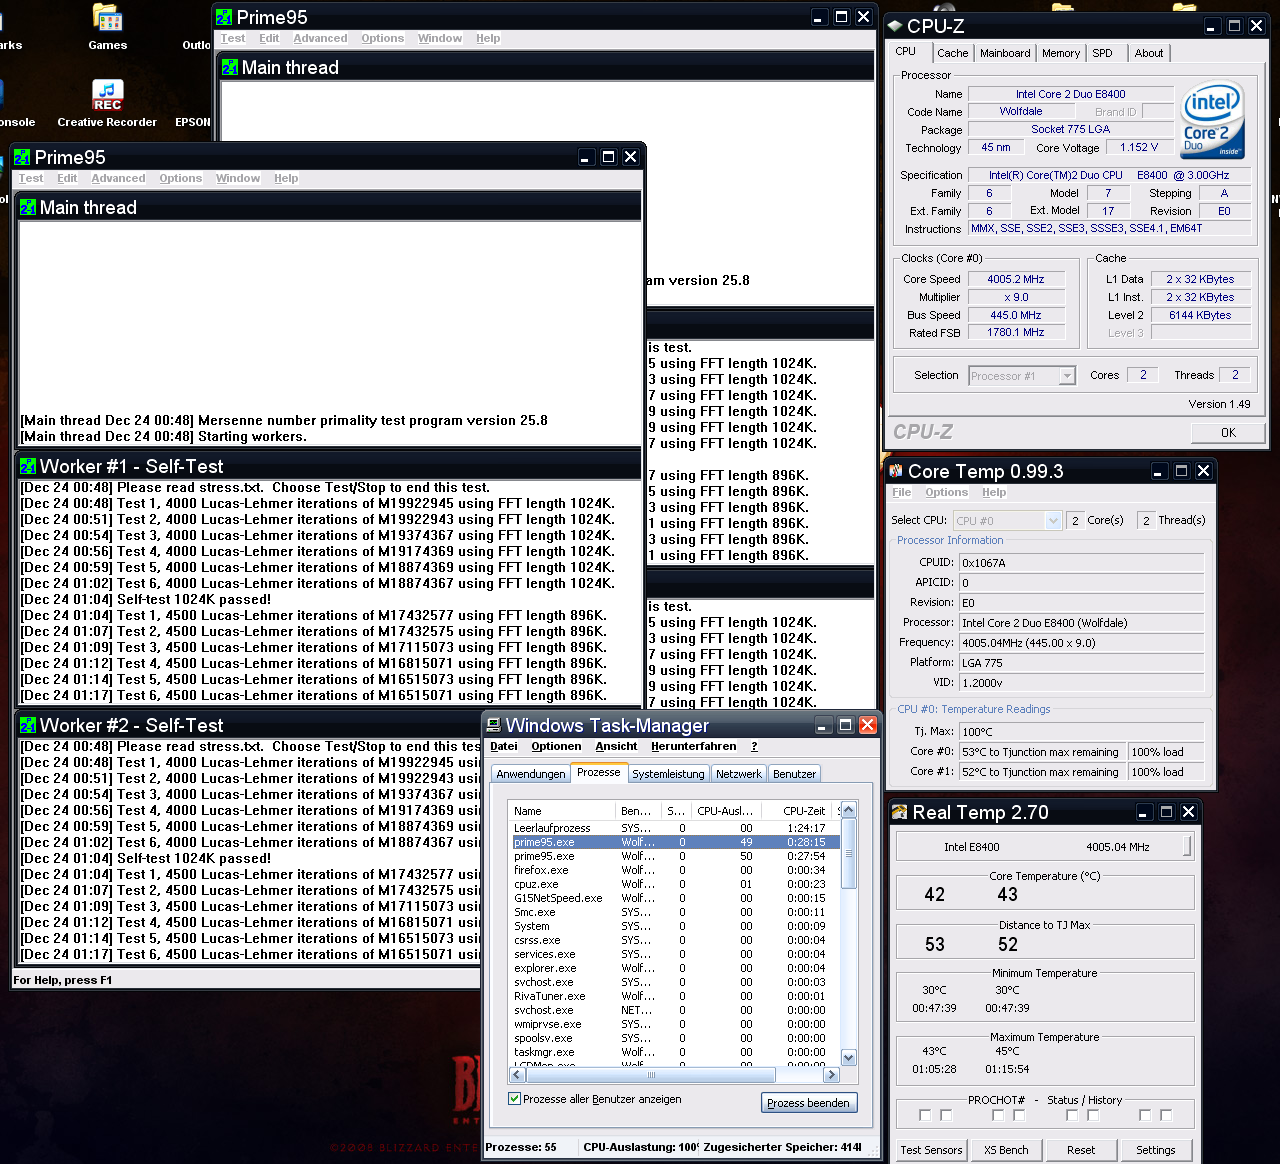Tick the rightmost PROCHOT# status checkbox

pos(1166,1115)
